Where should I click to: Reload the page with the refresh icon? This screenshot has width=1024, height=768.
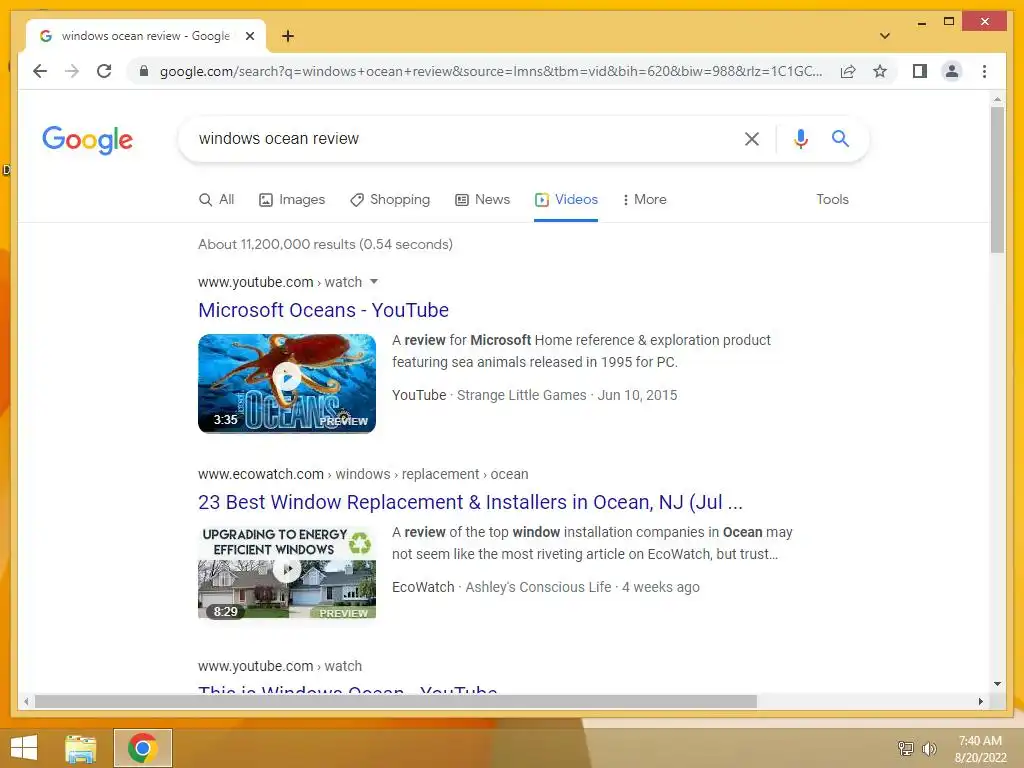(x=104, y=71)
